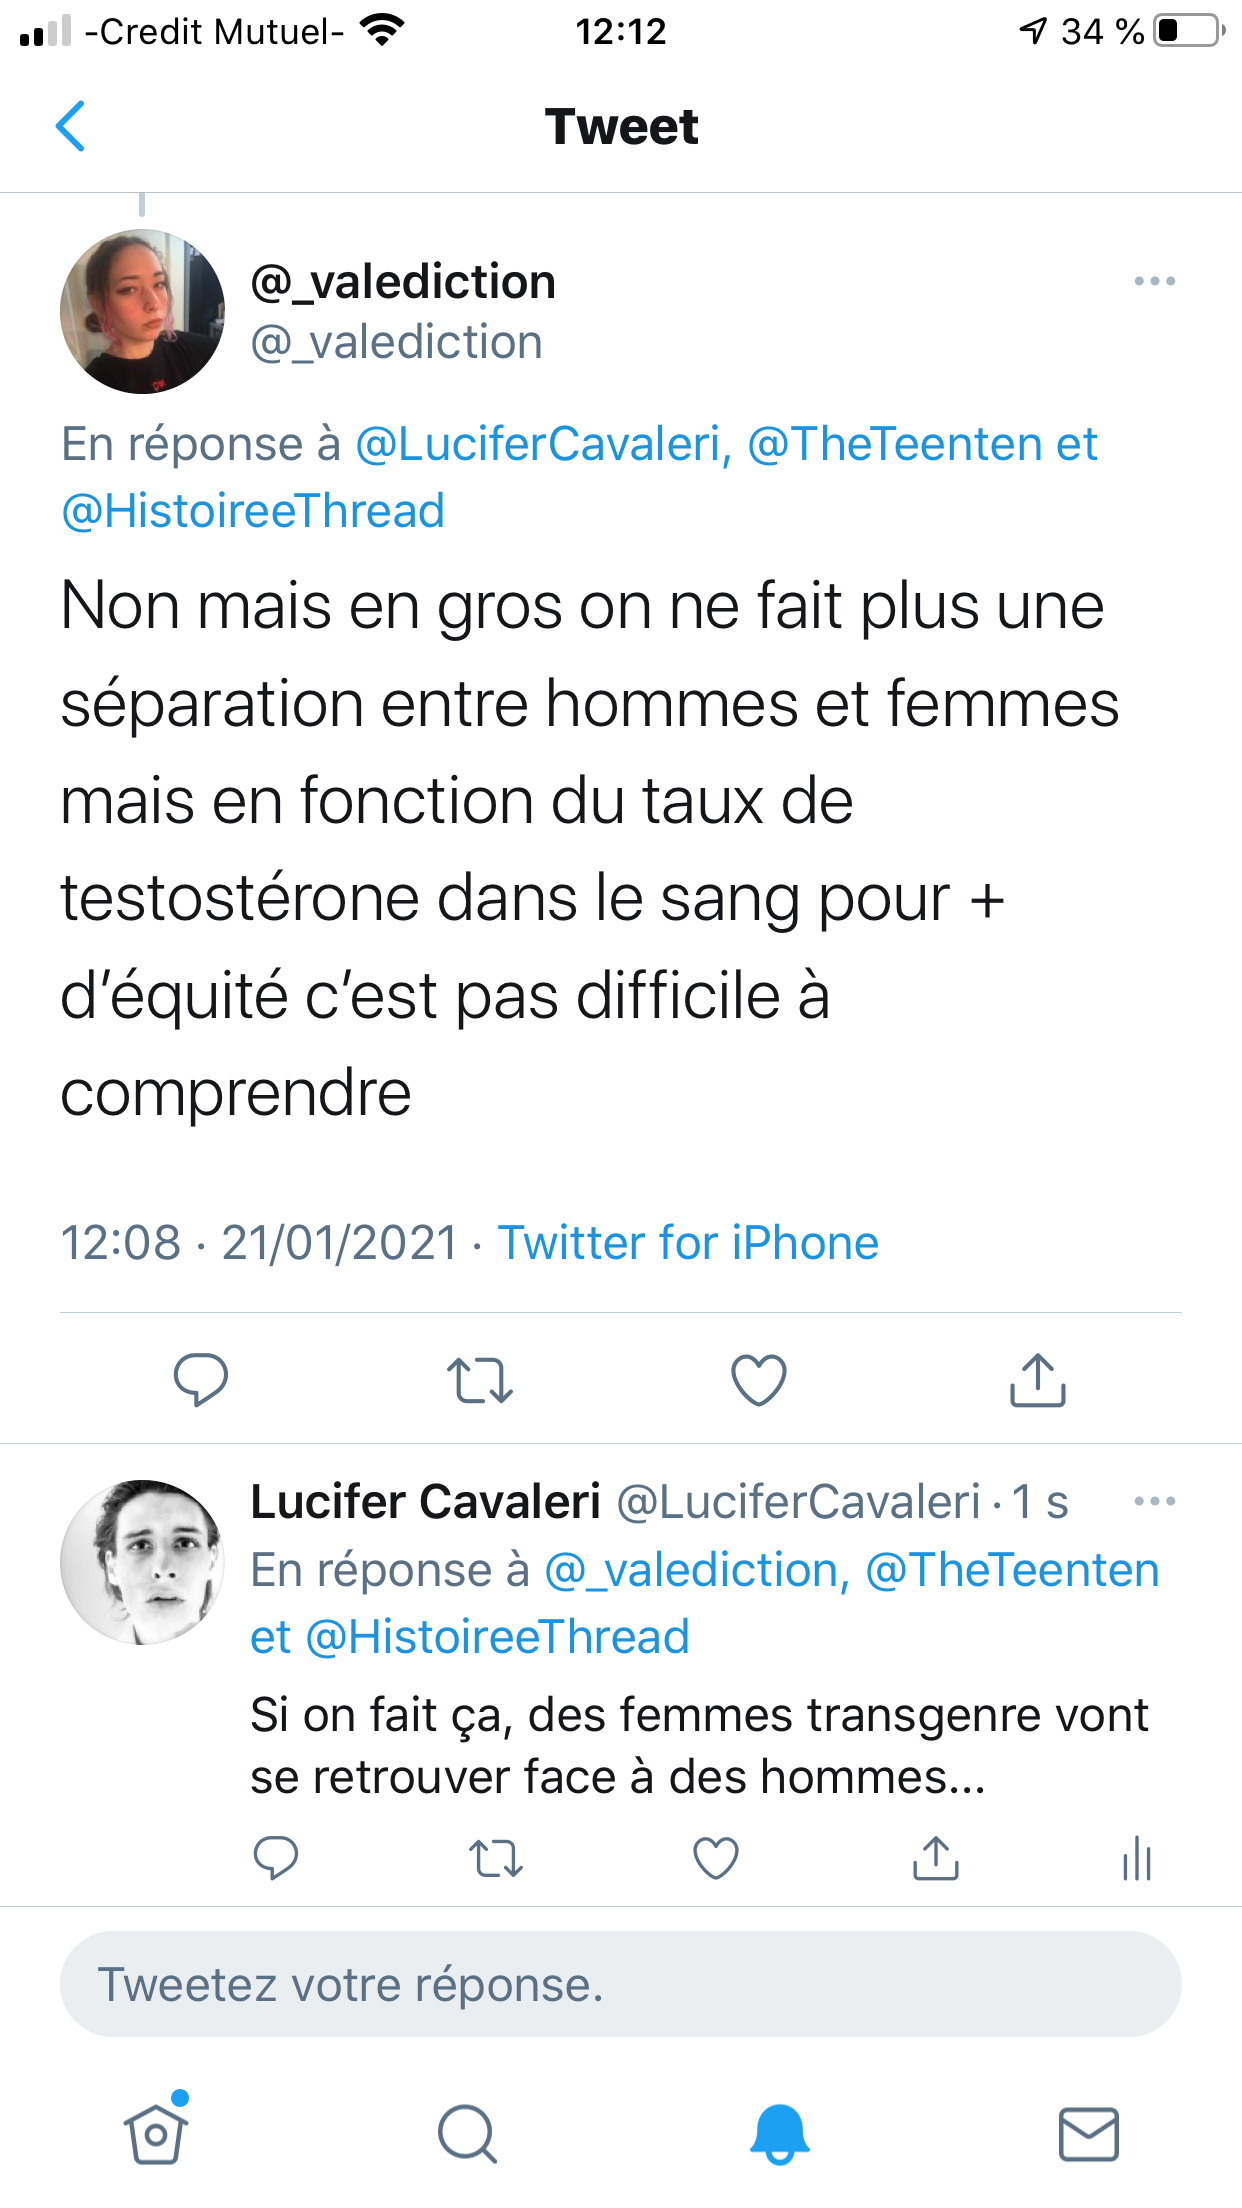The width and height of the screenshot is (1242, 2208).
Task: Share the main @_valediction tweet
Action: point(1038,1380)
